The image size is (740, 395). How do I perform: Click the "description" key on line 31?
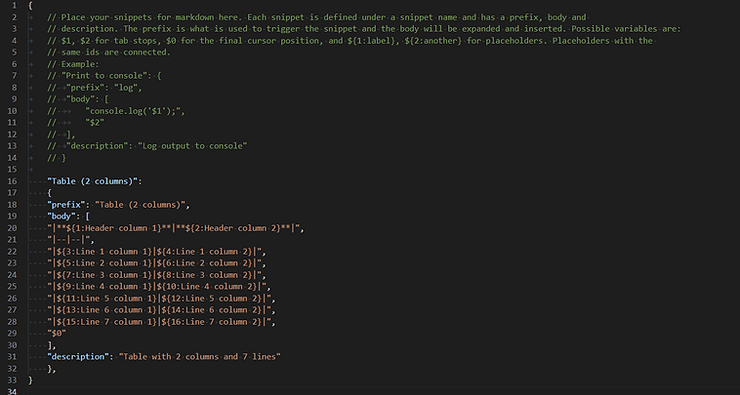click(78, 357)
